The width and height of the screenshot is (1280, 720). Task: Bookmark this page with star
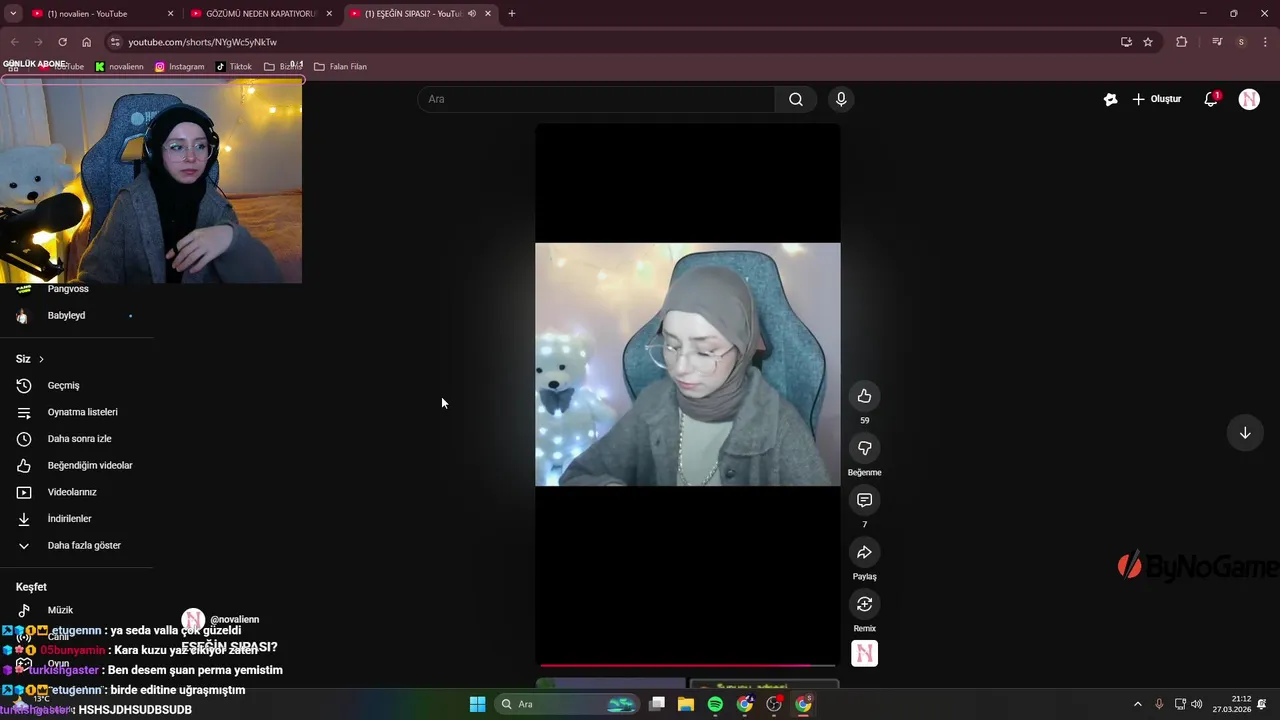point(1148,42)
